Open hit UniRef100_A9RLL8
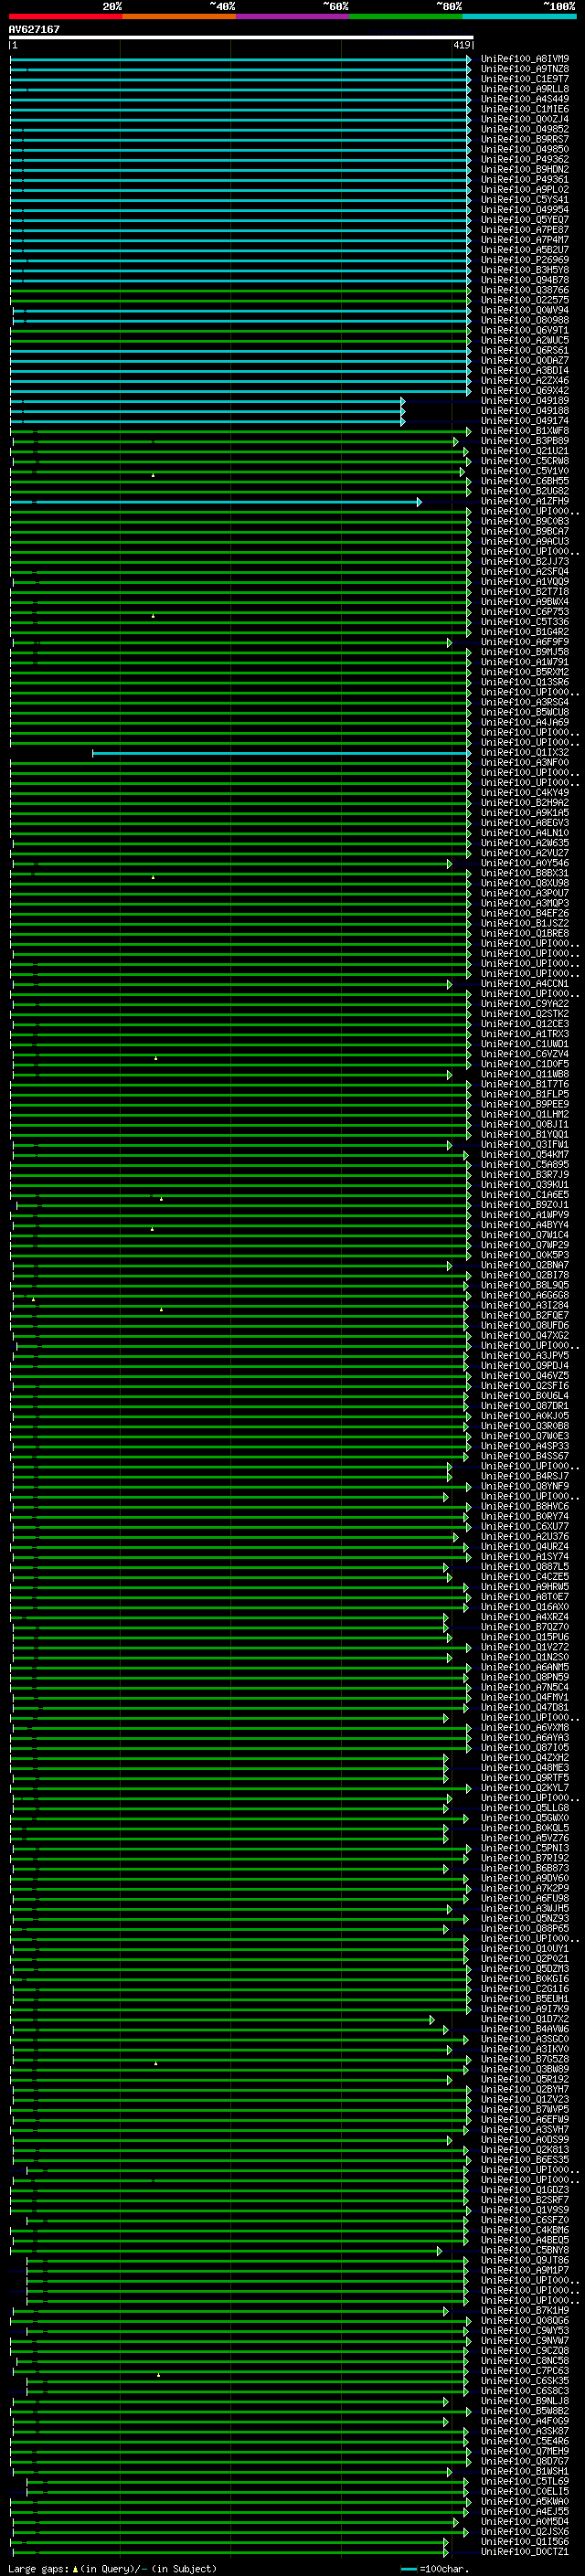Viewport: 585px width, 2576px height. point(525,89)
